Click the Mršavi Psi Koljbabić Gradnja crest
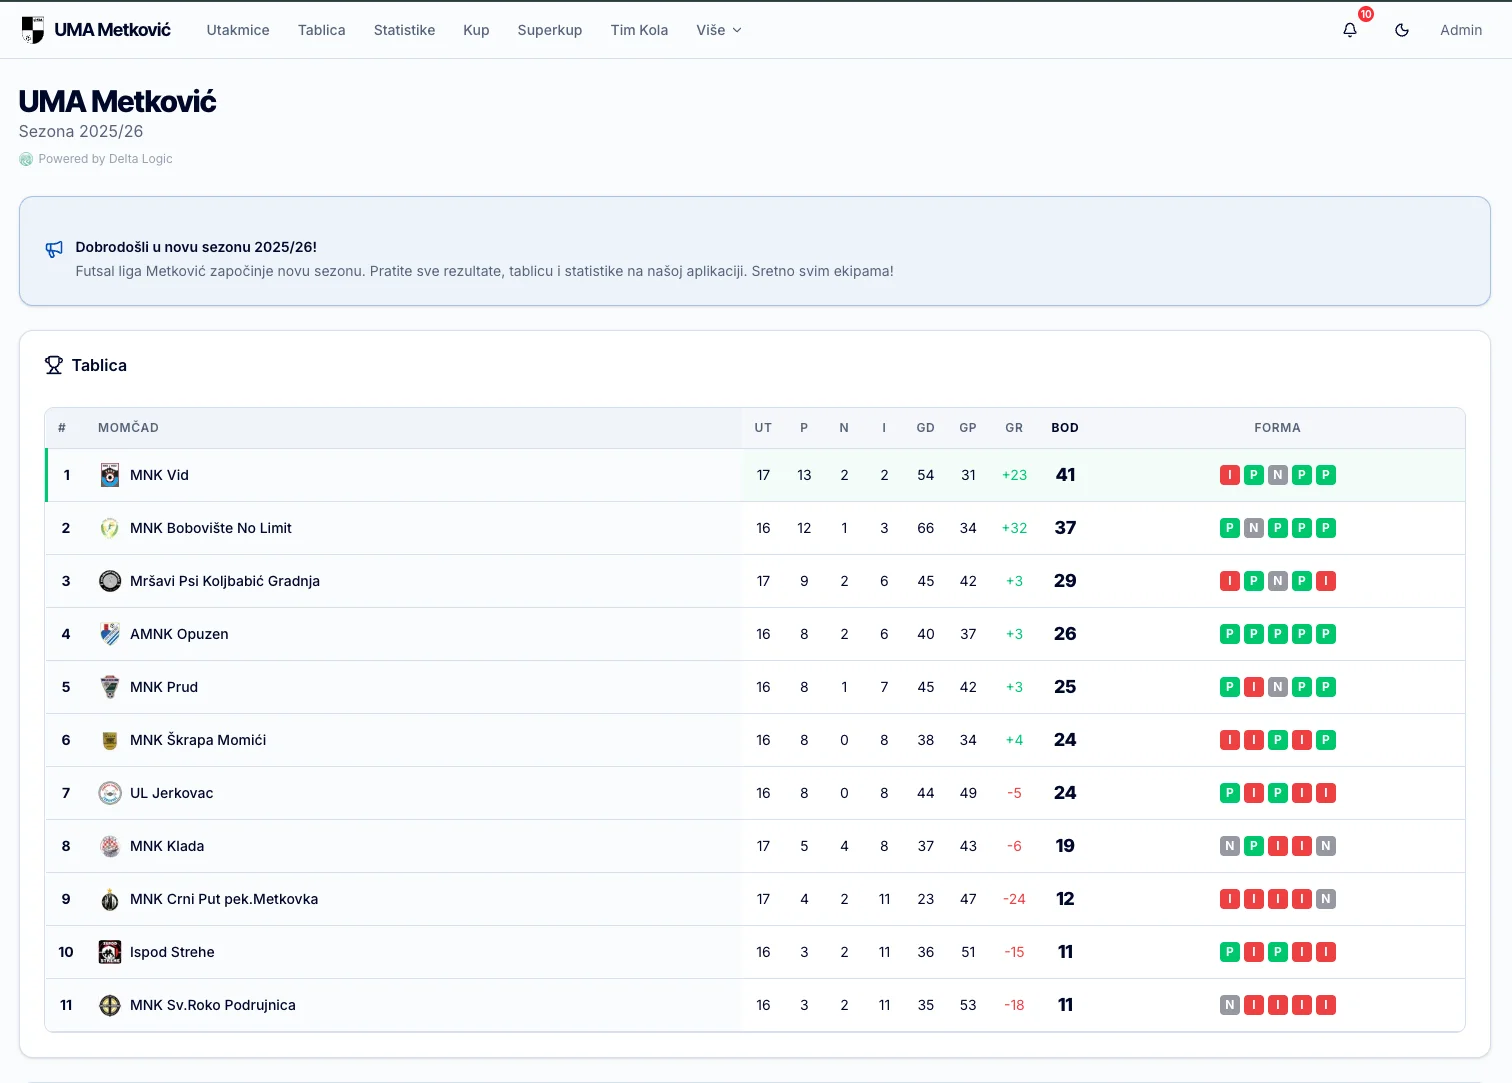Screen dimensions: 1512x1083 click(110, 581)
